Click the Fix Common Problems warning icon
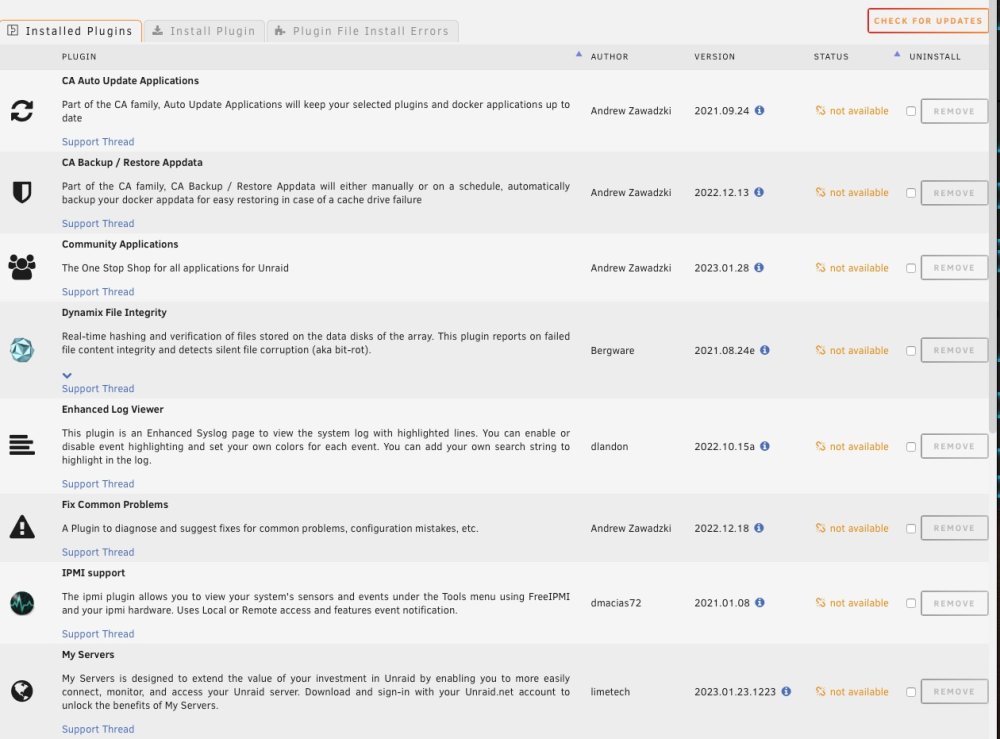The height and width of the screenshot is (739, 1000). click(22, 527)
